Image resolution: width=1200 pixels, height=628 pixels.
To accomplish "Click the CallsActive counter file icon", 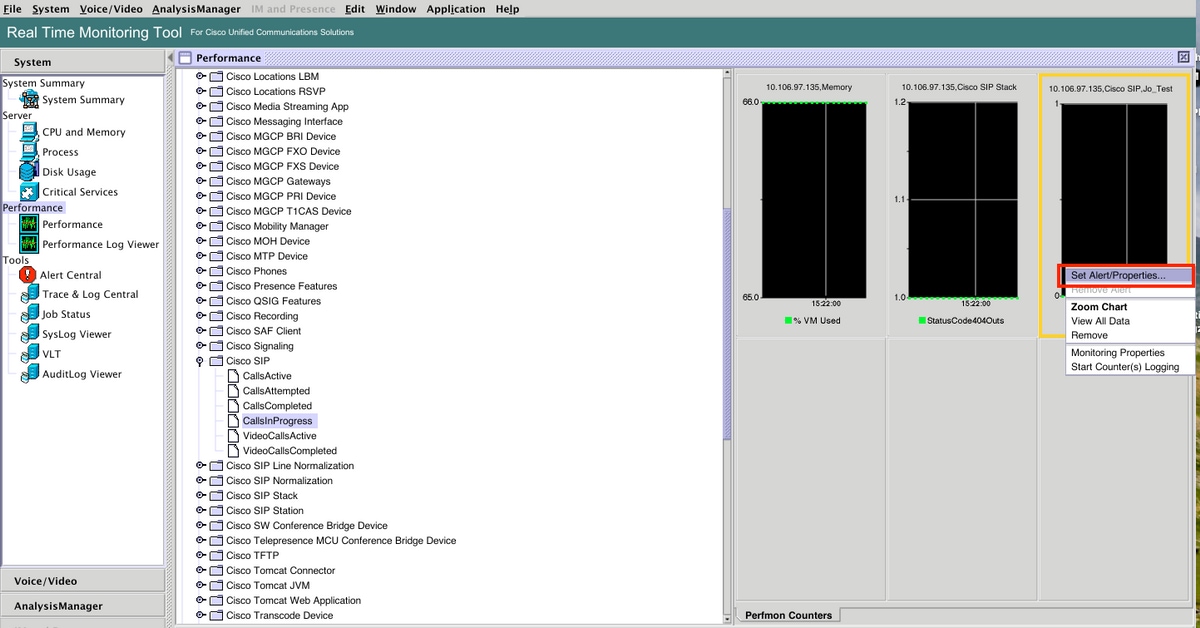I will coord(234,376).
